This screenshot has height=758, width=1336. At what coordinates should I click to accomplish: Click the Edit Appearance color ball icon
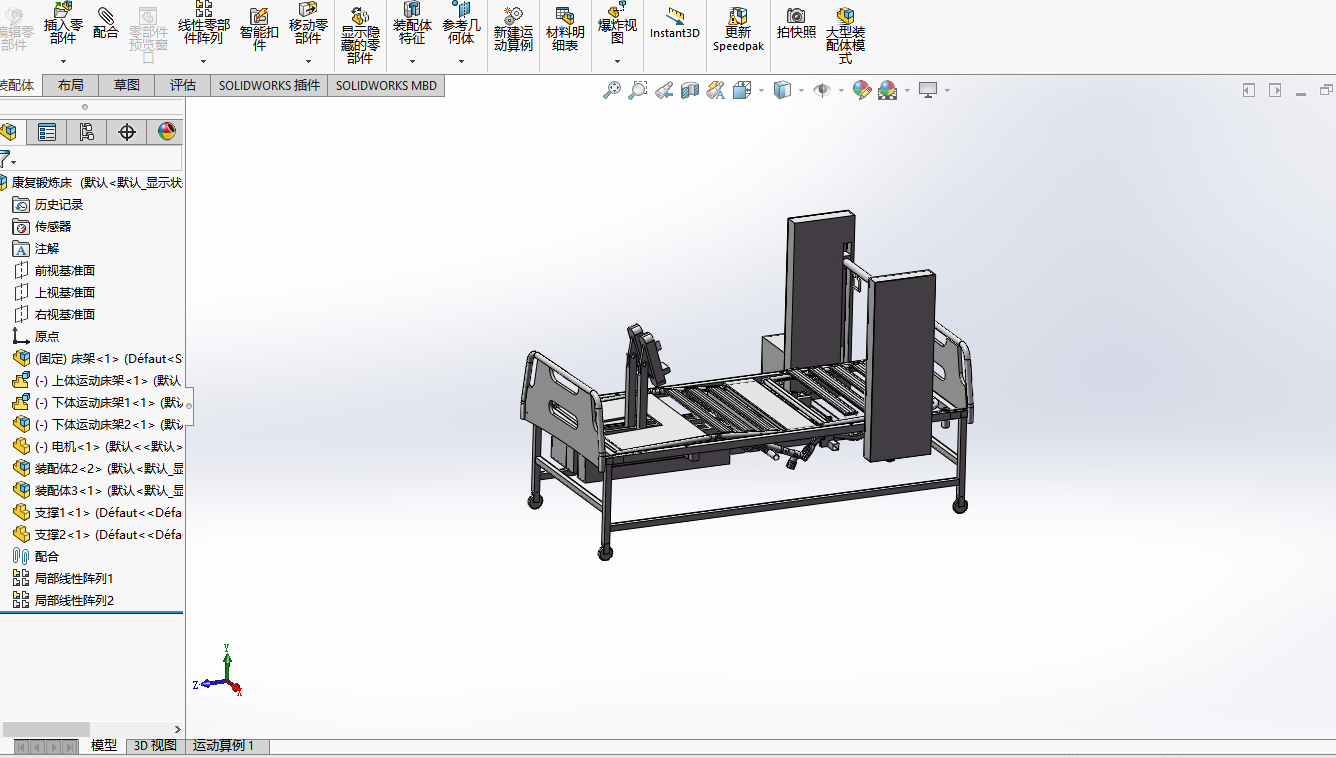861,90
